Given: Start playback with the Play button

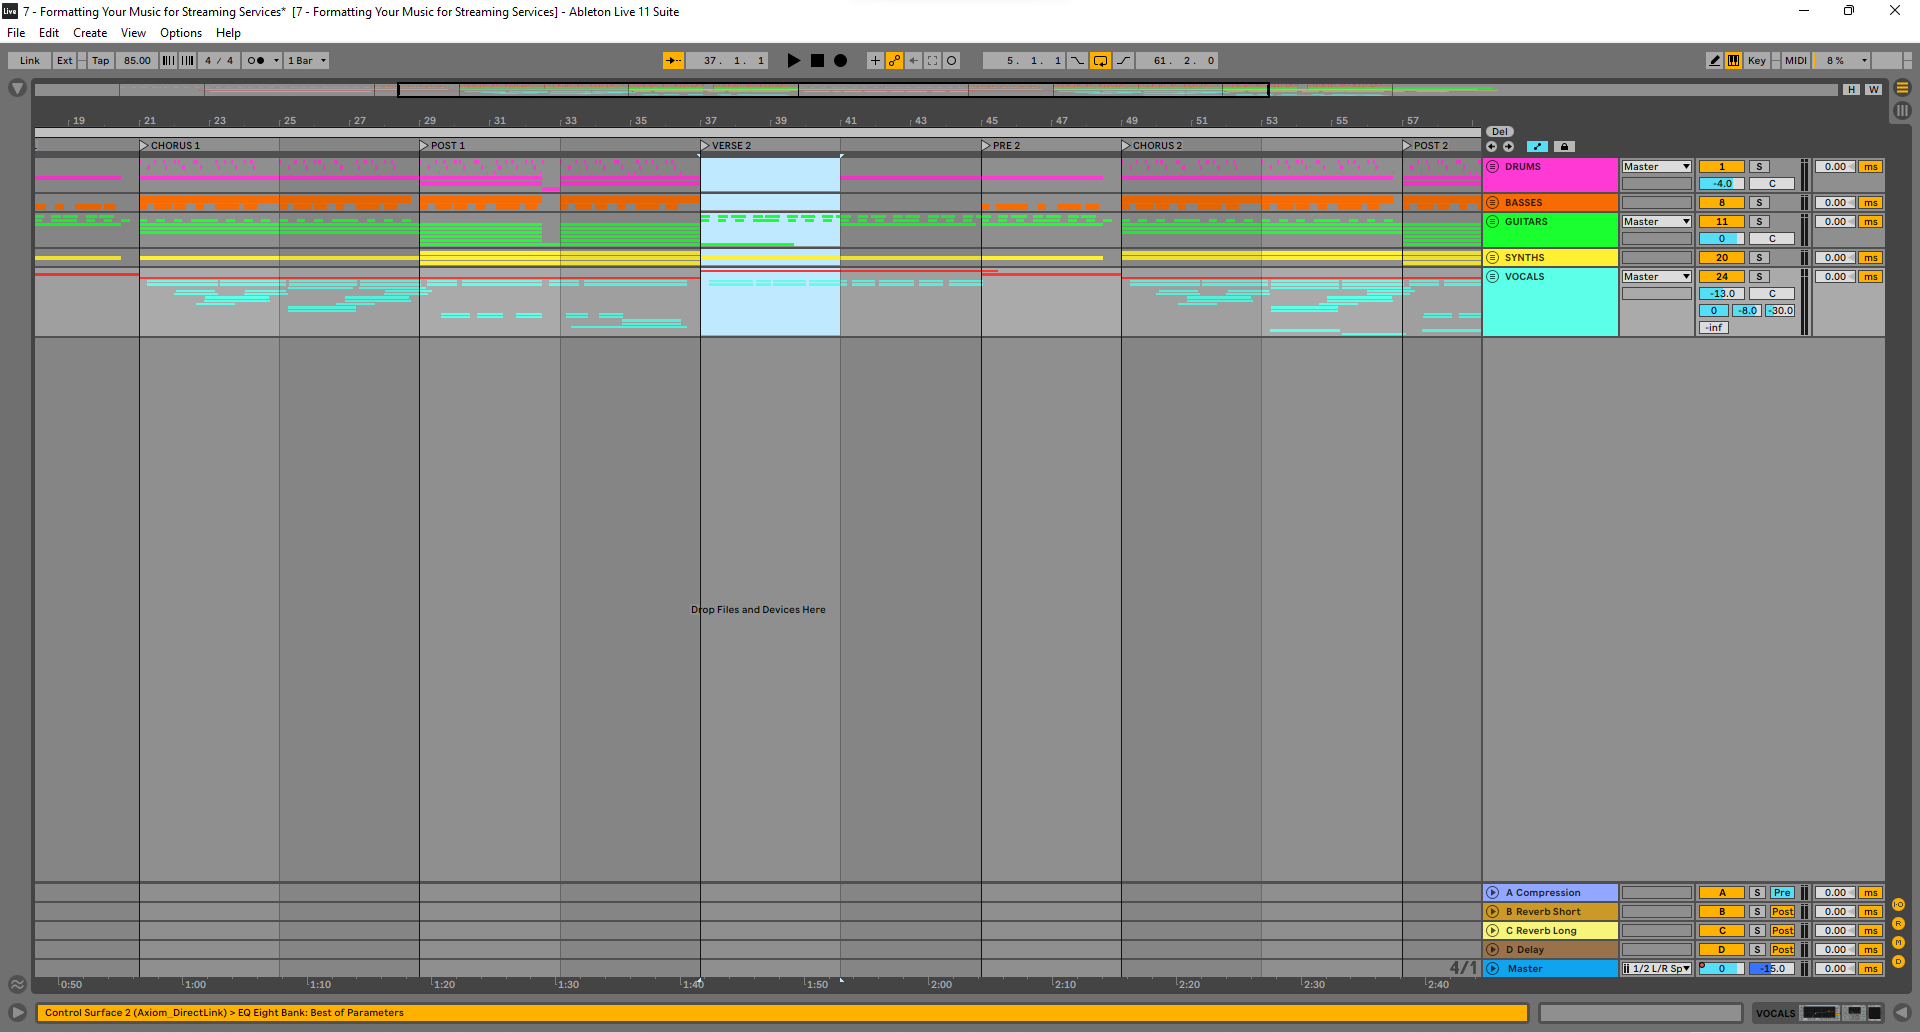Looking at the screenshot, I should 793,61.
